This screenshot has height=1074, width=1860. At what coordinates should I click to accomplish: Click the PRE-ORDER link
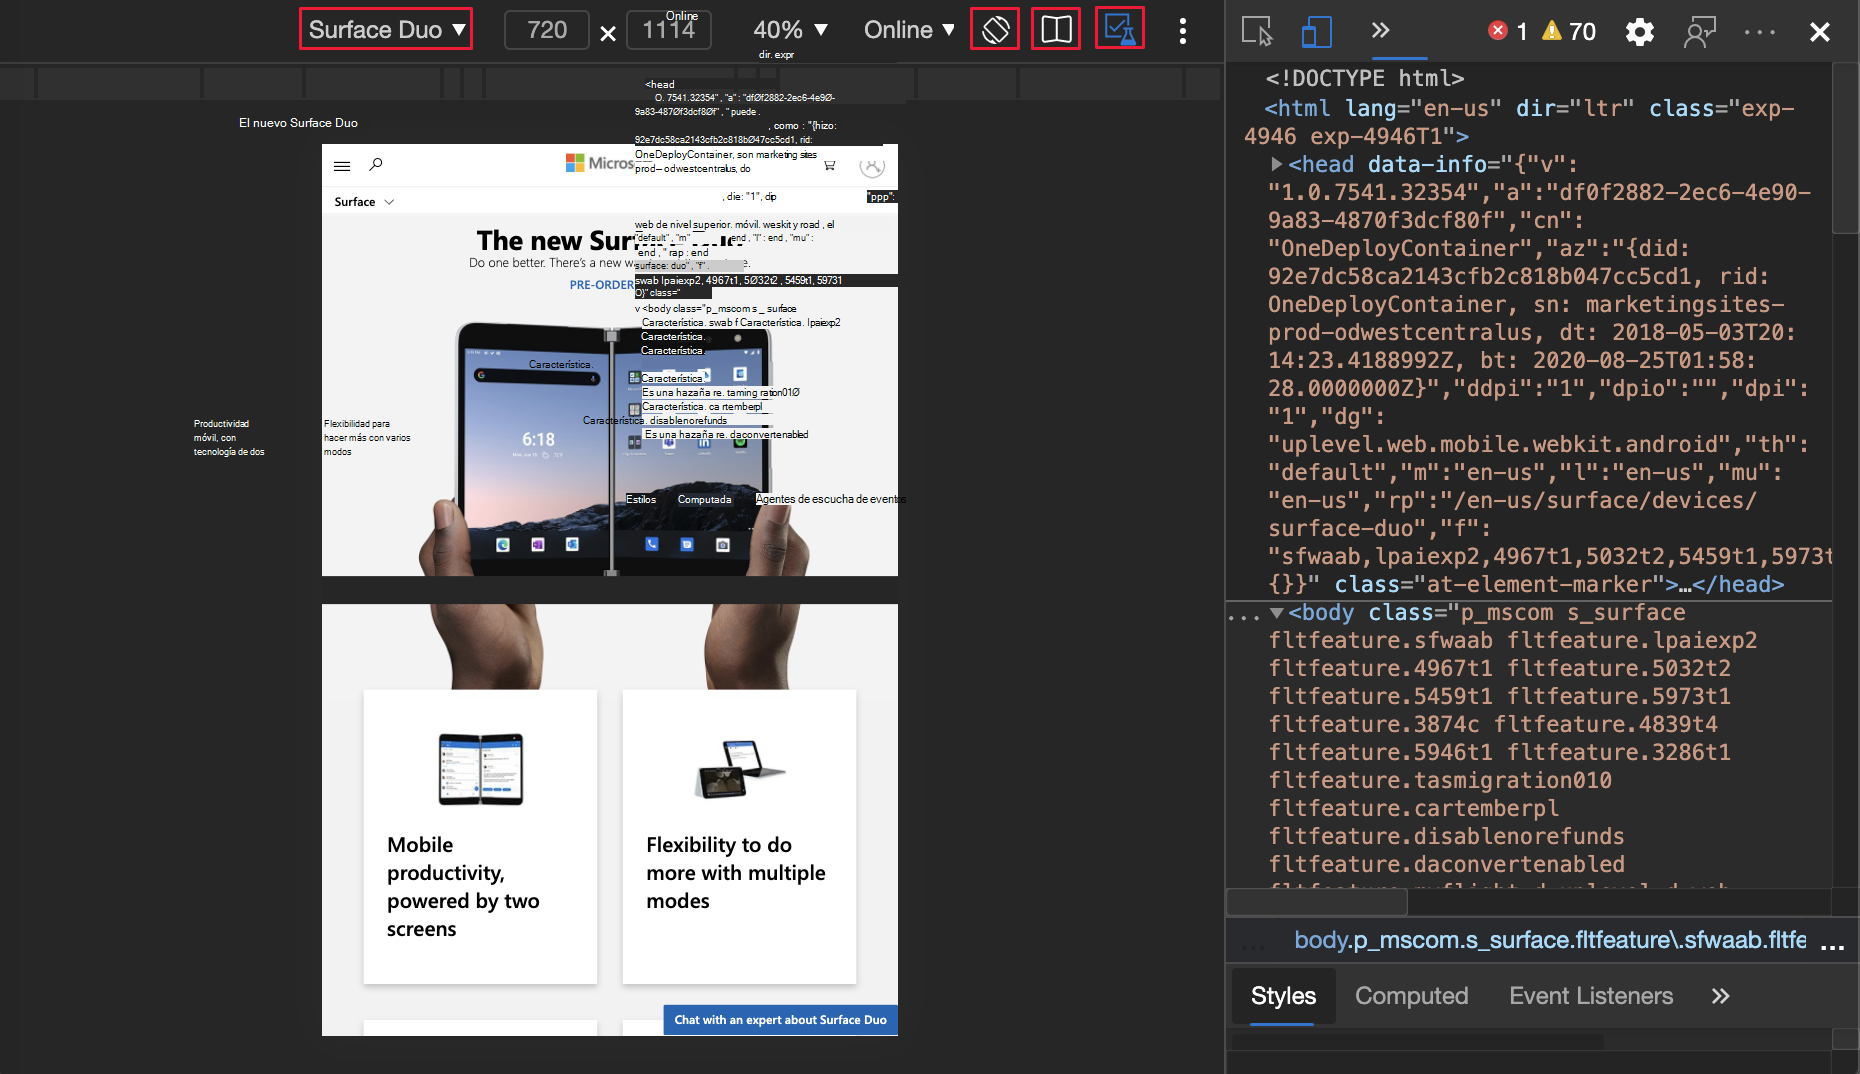597,285
